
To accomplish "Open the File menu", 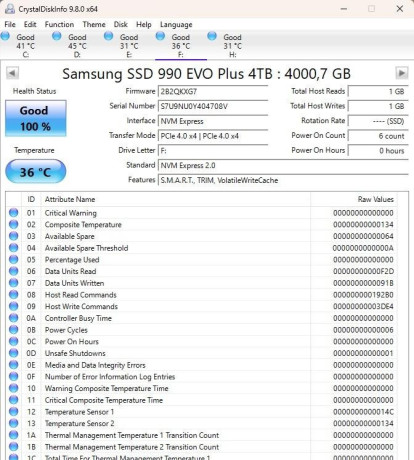I will (x=10, y=24).
